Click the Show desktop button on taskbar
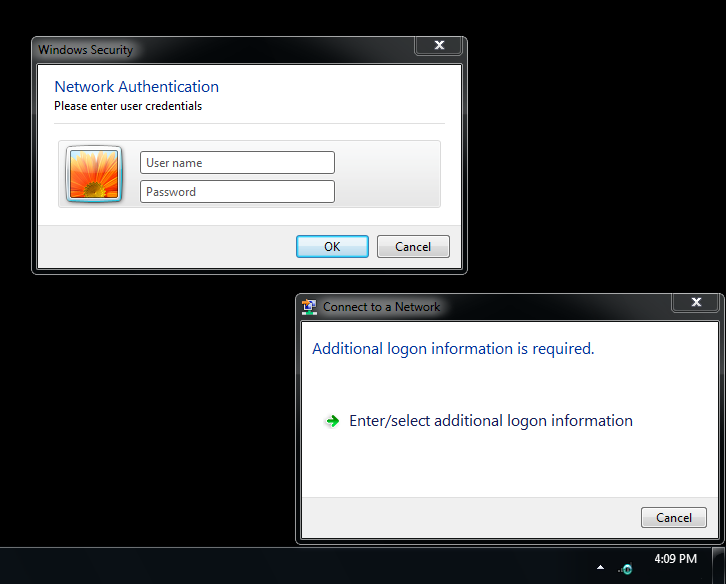 718,566
